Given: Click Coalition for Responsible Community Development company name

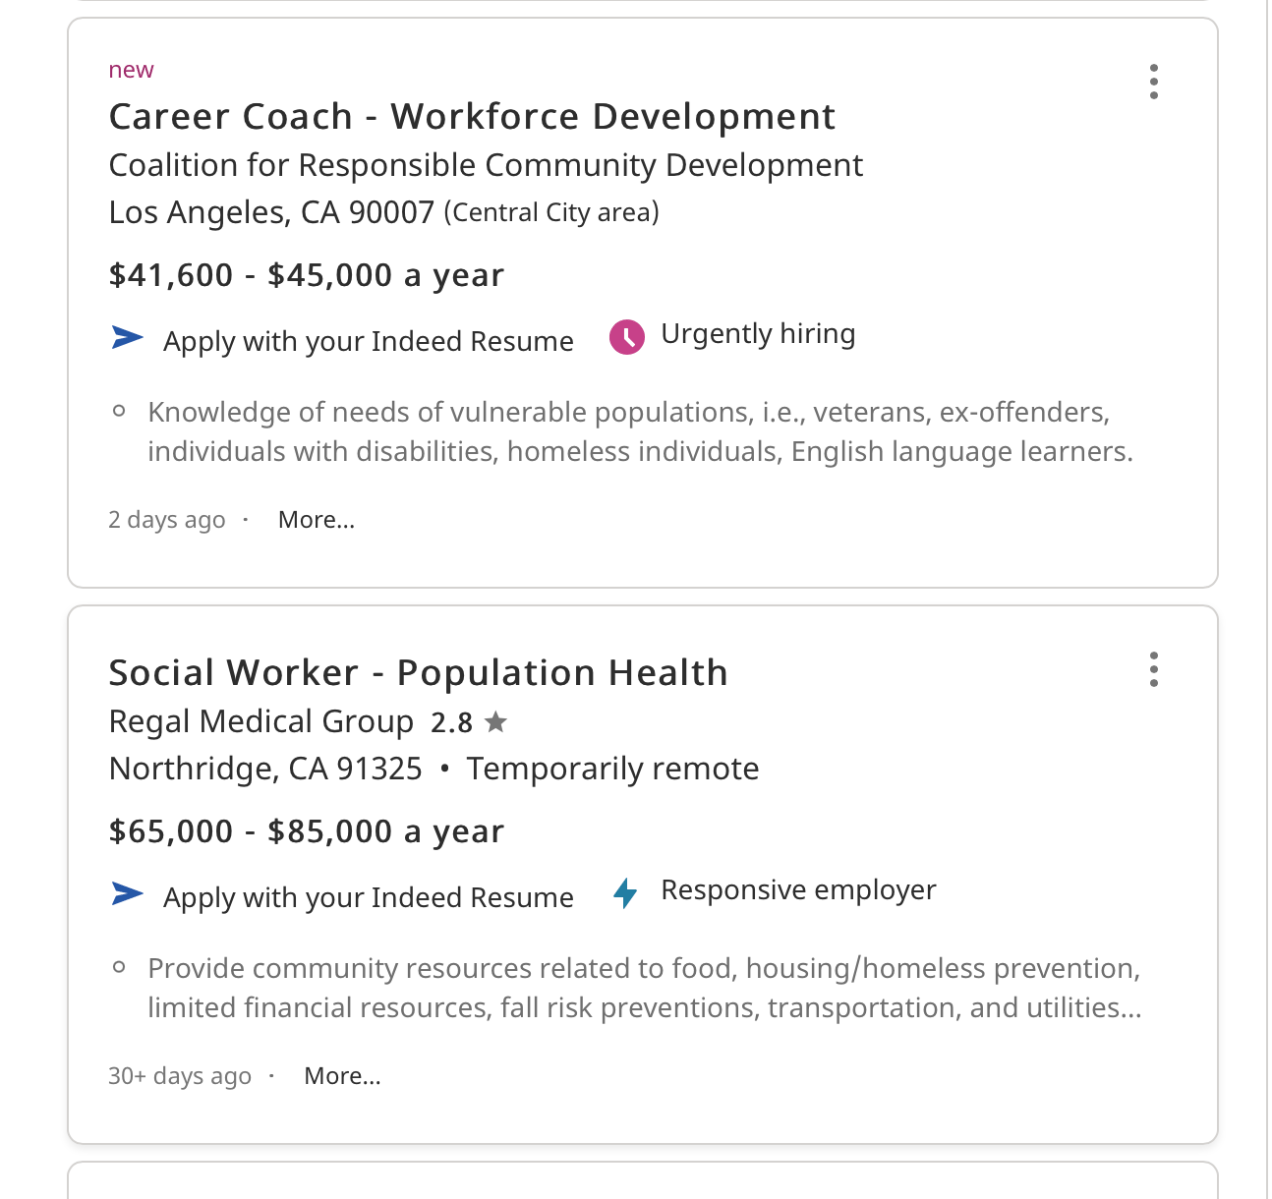Looking at the screenshot, I should point(485,165).
